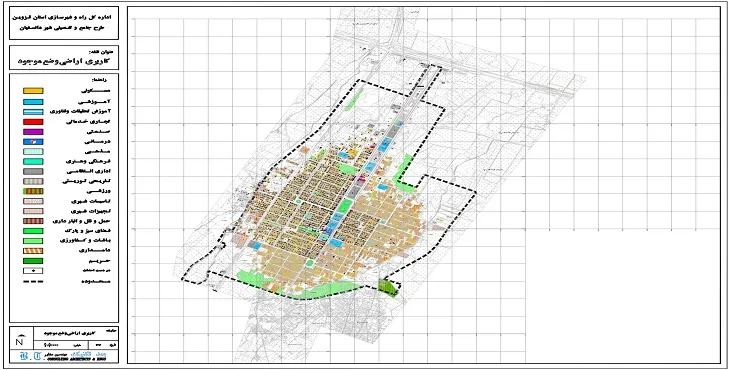Select the orange diagonal-hatched دامداری swatch
The image size is (730, 370).
pos(33,251)
